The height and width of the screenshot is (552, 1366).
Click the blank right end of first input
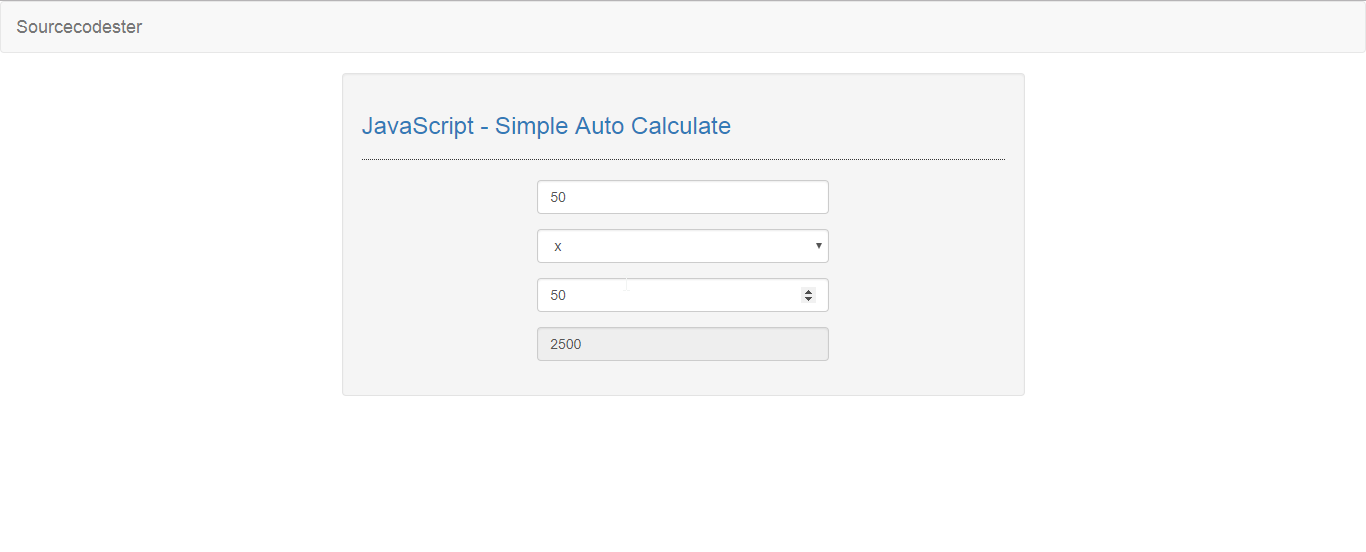(x=780, y=197)
